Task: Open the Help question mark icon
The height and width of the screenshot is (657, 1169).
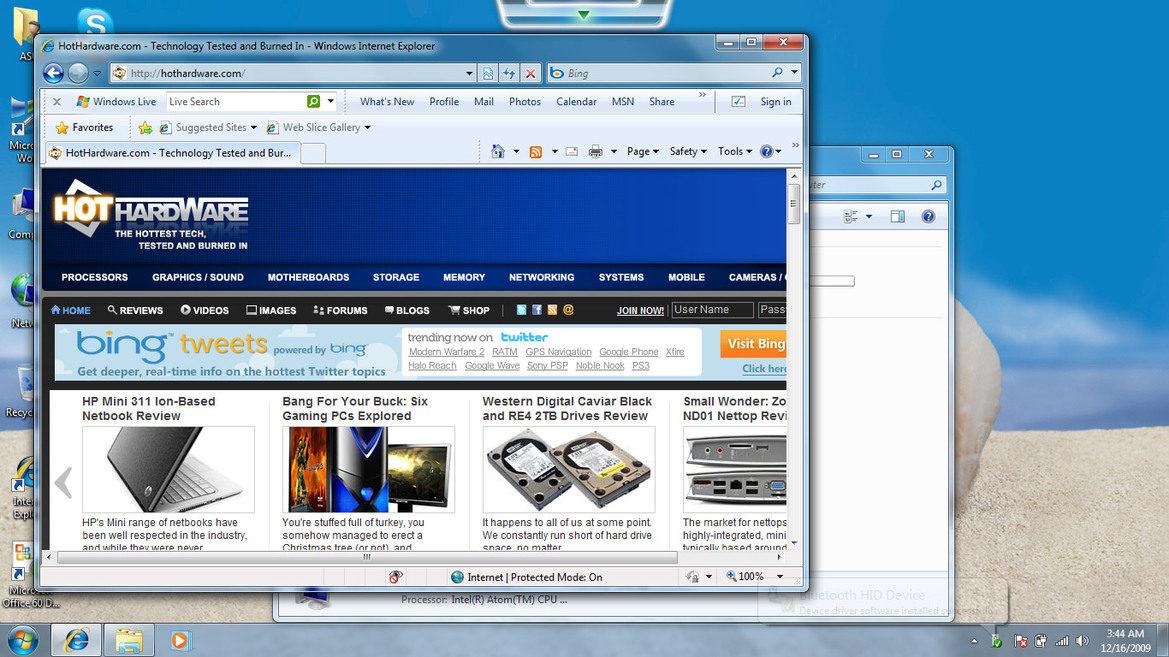Action: click(x=766, y=151)
